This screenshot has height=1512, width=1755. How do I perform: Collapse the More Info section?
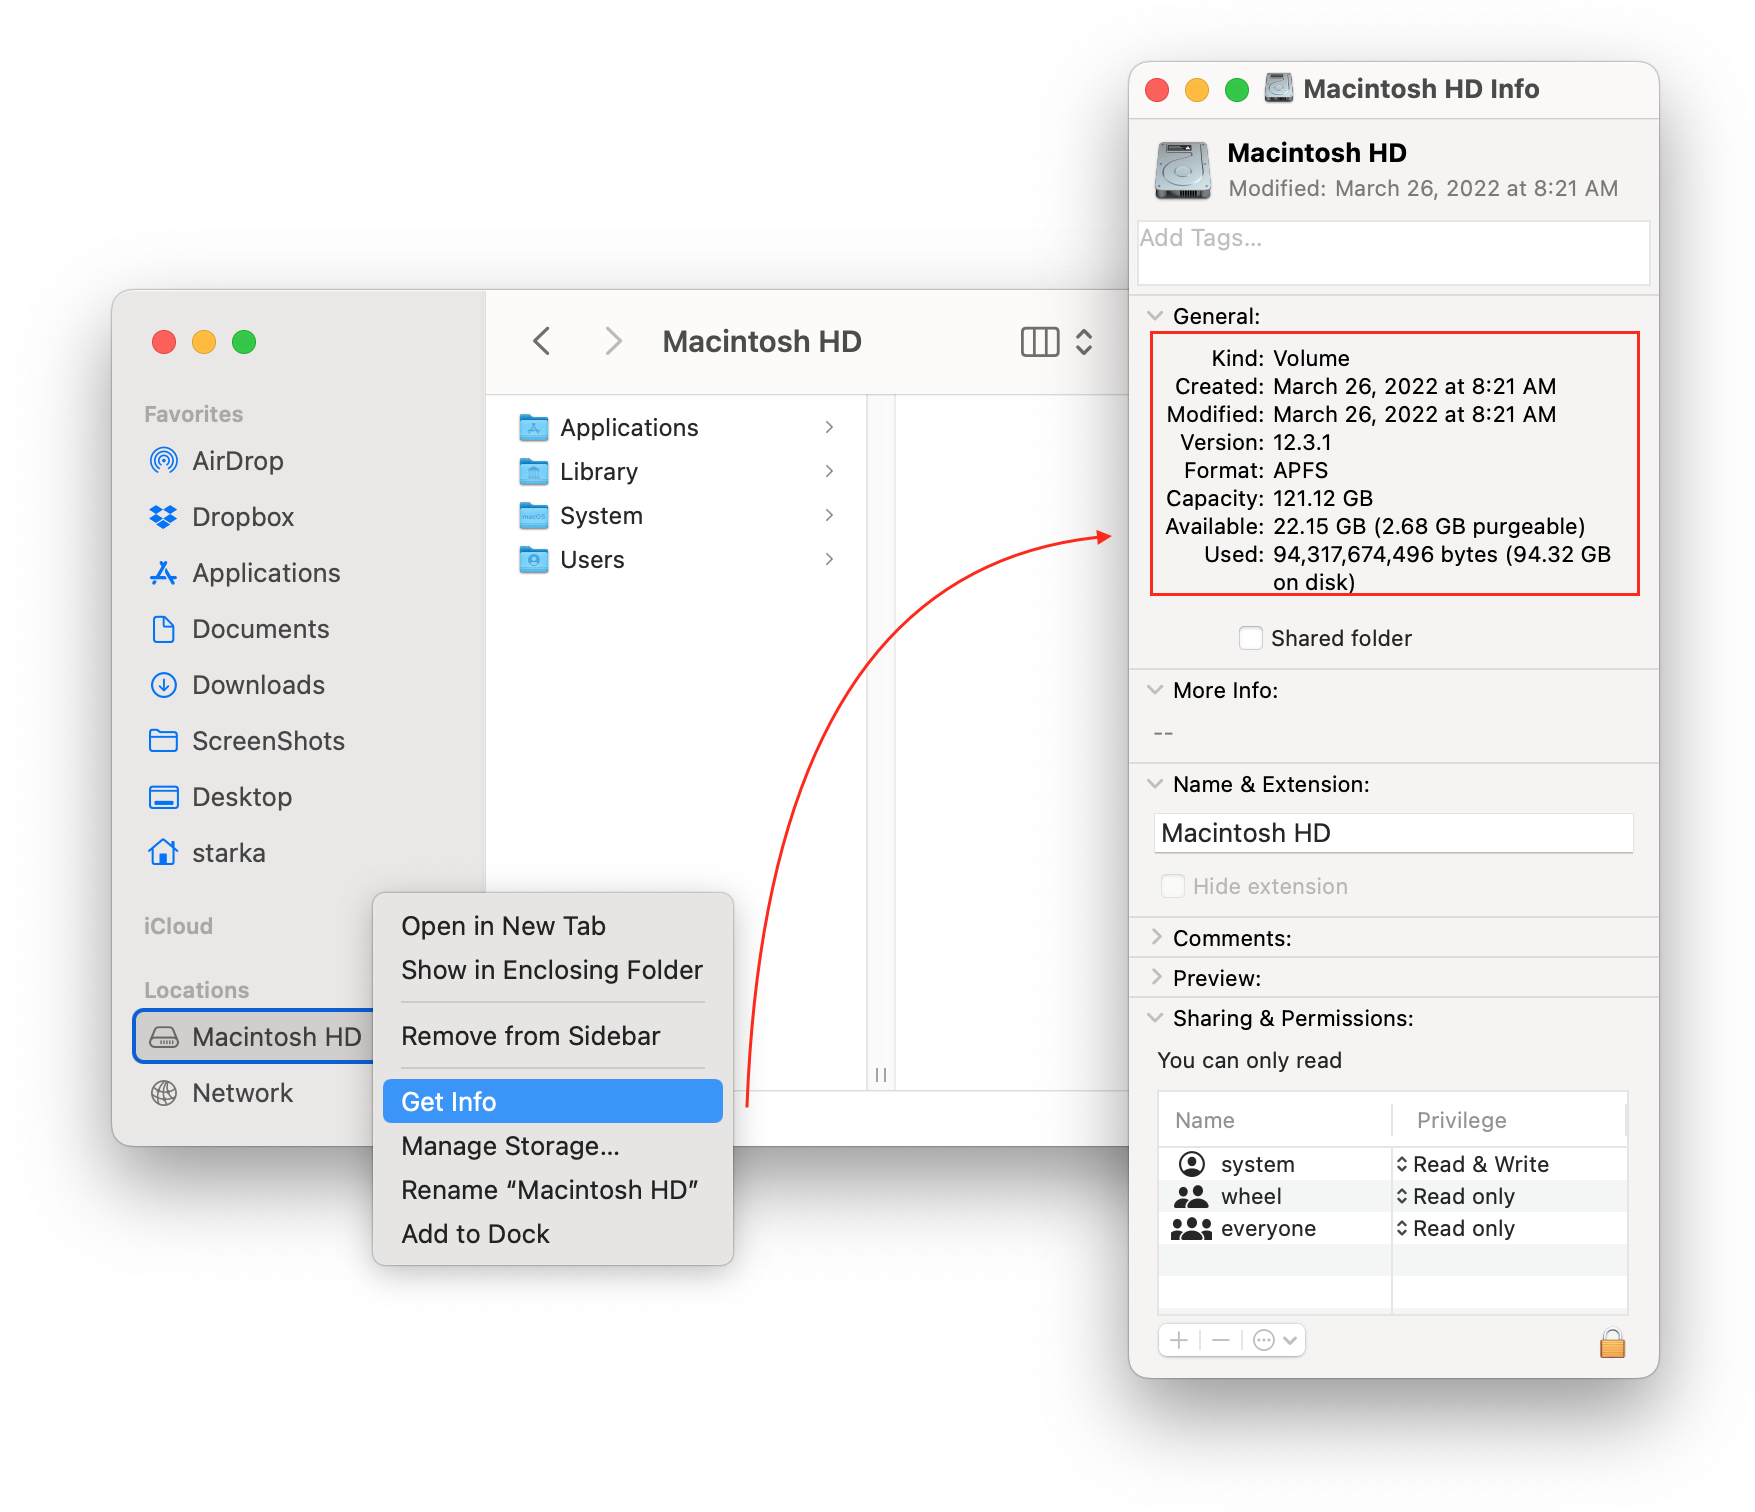(1155, 690)
